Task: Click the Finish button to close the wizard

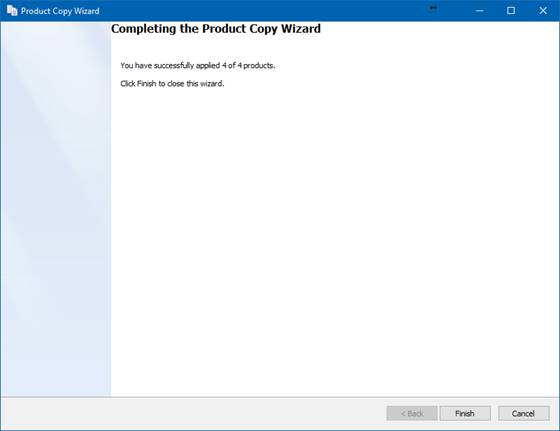Action: 465,413
